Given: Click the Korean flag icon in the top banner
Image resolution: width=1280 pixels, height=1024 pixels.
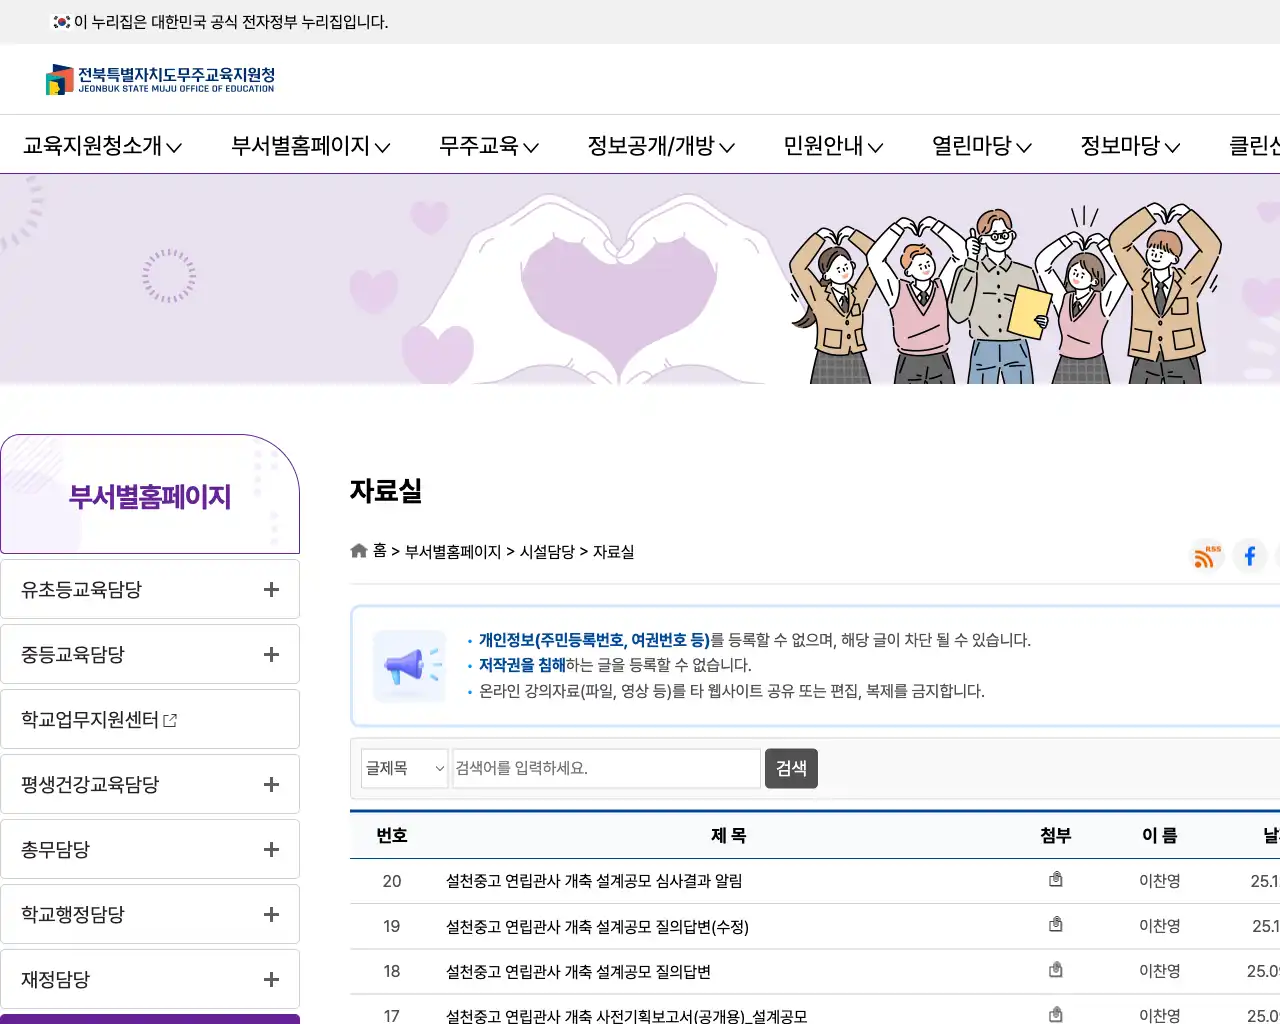Looking at the screenshot, I should click(x=60, y=21).
